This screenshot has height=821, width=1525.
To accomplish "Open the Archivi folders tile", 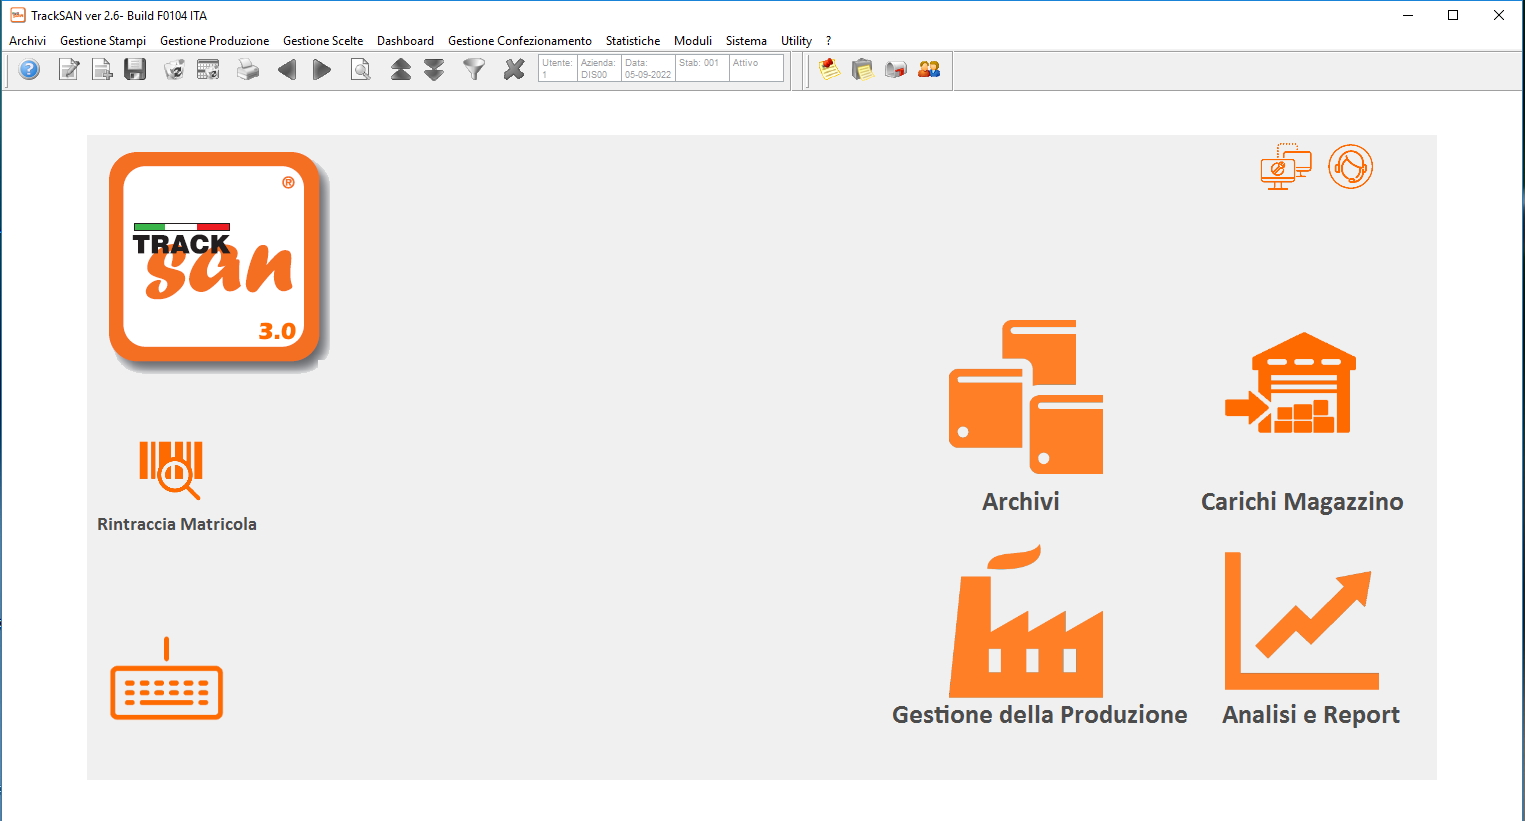I will click(x=1025, y=397).
